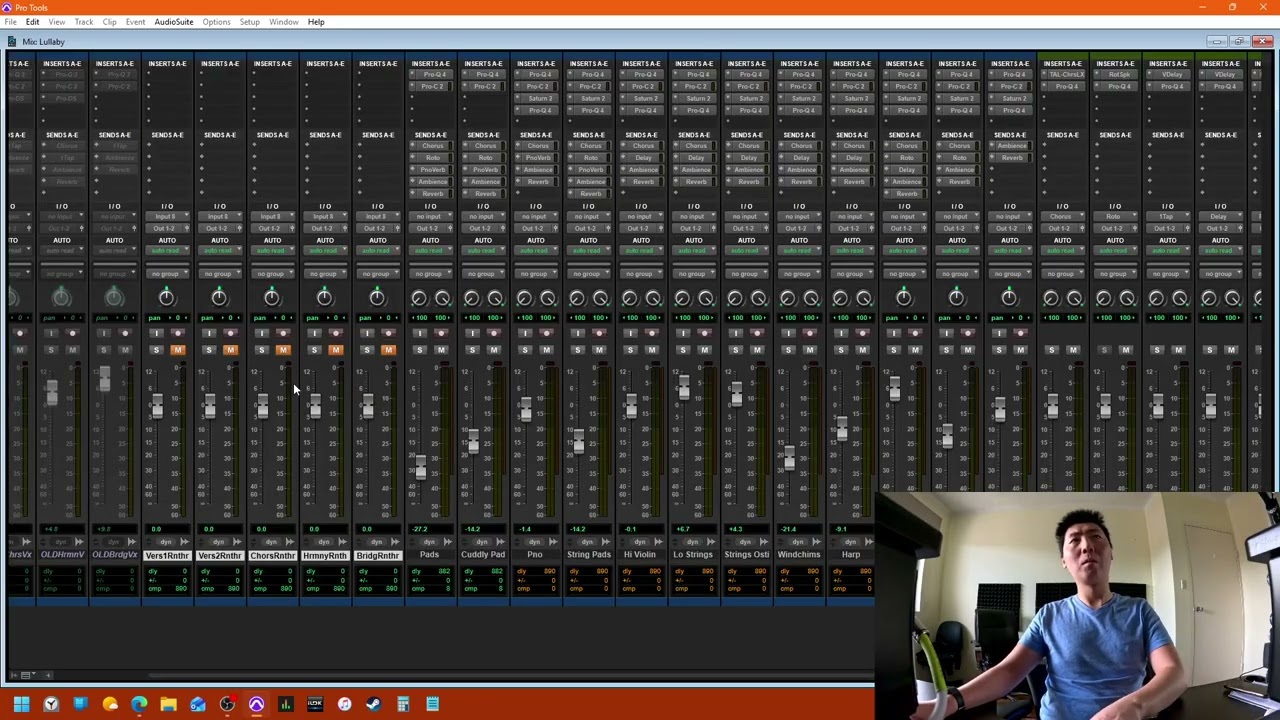Viewport: 1280px width, 720px height.
Task: Open output path selector on Vers1Rnthr track
Action: click(x=167, y=229)
